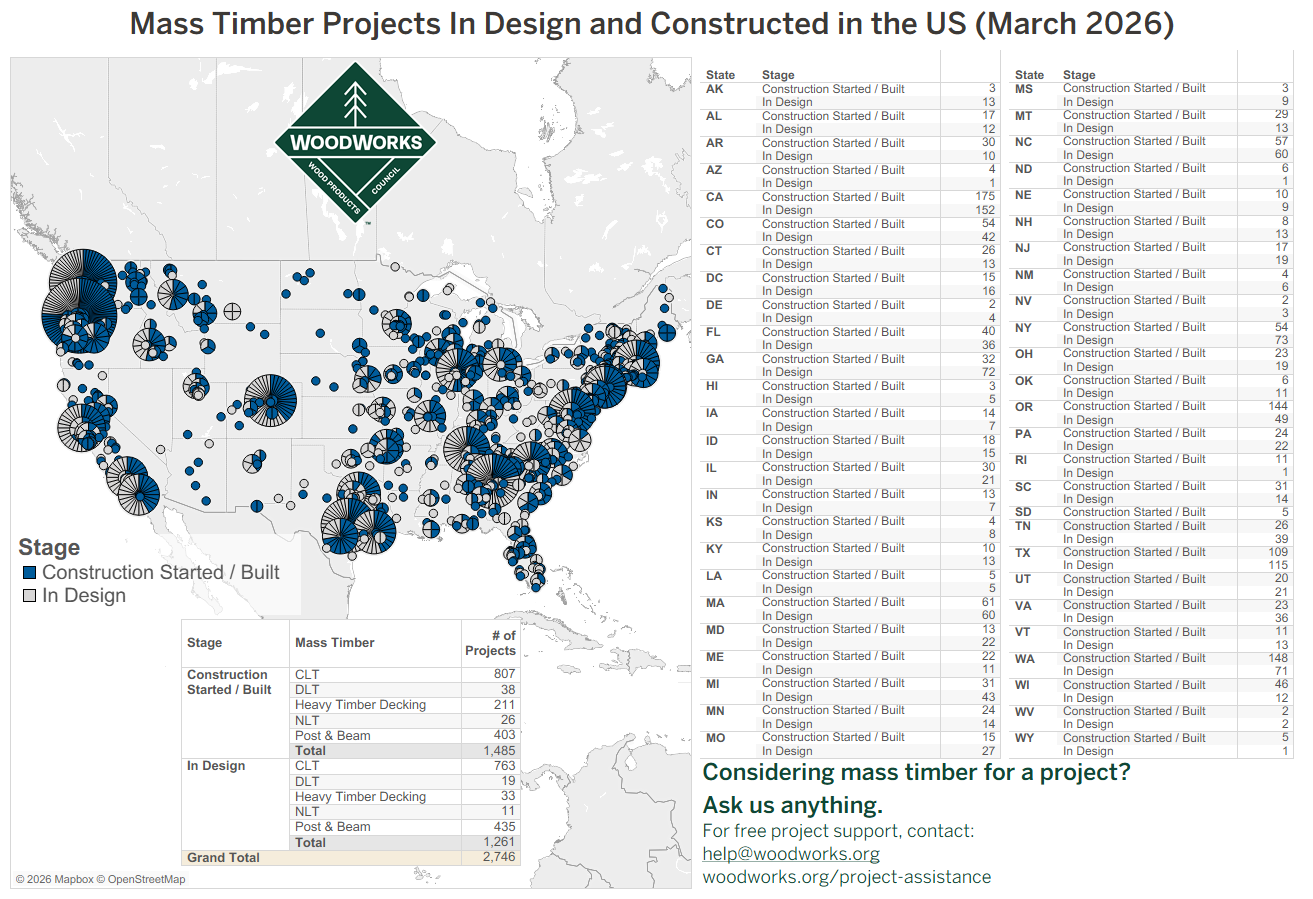Select the grand total value 2,746
The image size is (1313, 899).
tap(498, 857)
